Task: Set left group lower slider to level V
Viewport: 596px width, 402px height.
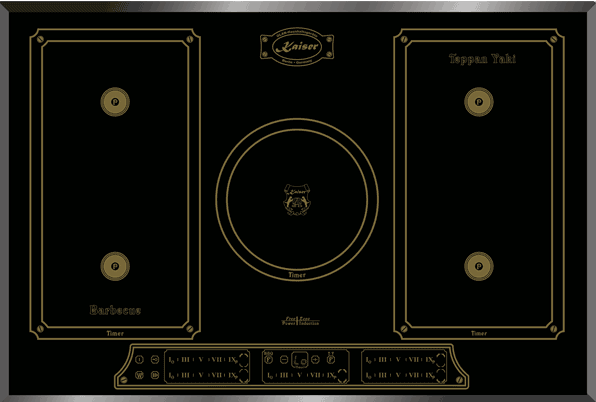Action: click(201, 375)
